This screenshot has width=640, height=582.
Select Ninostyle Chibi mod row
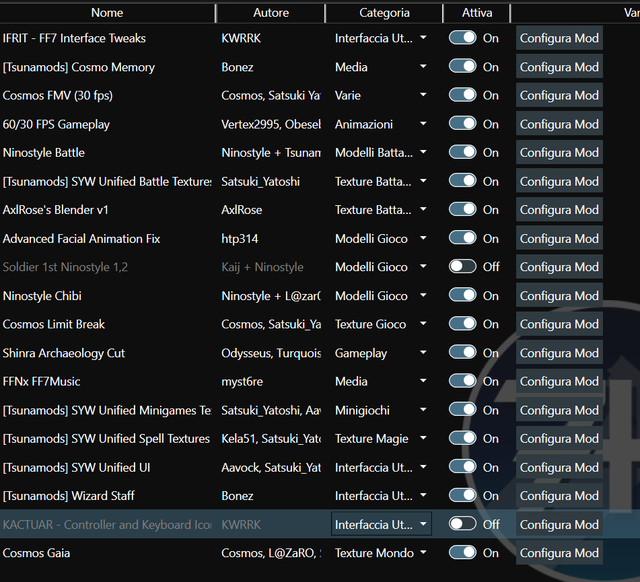[42, 295]
